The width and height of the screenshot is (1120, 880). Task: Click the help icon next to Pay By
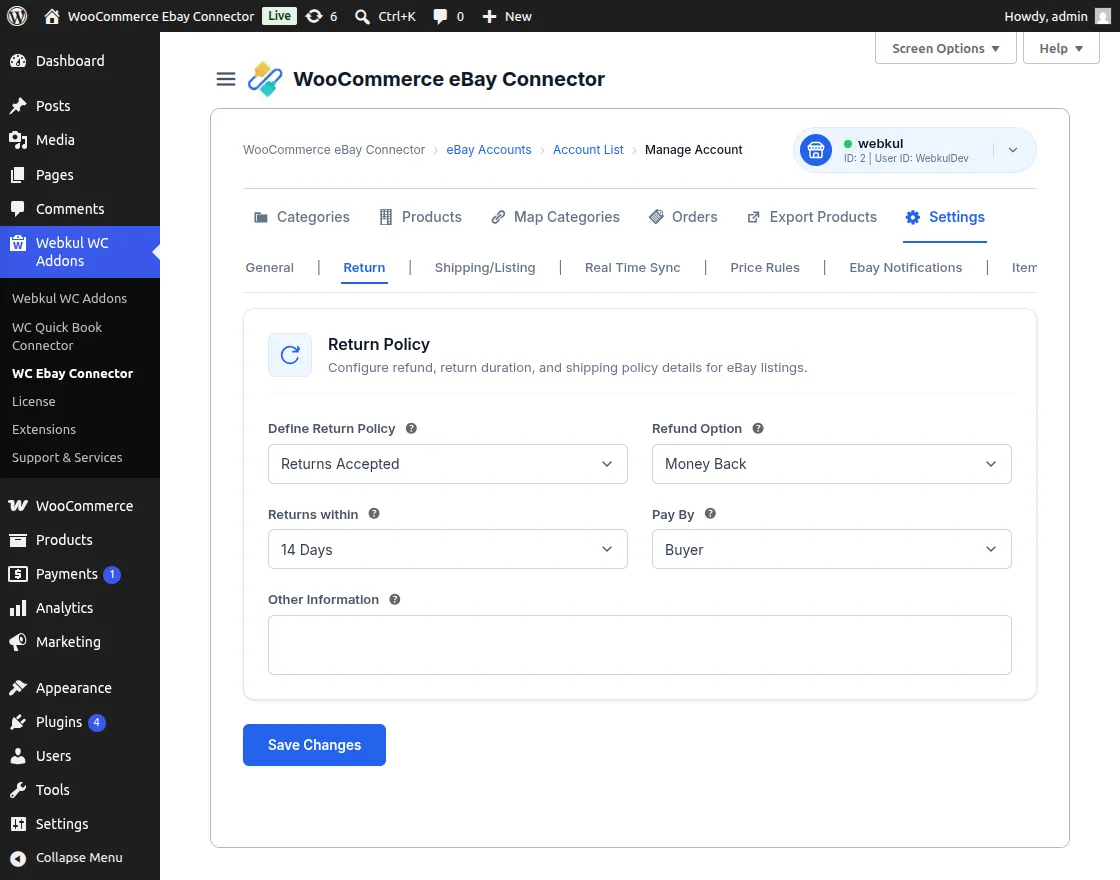[711, 514]
